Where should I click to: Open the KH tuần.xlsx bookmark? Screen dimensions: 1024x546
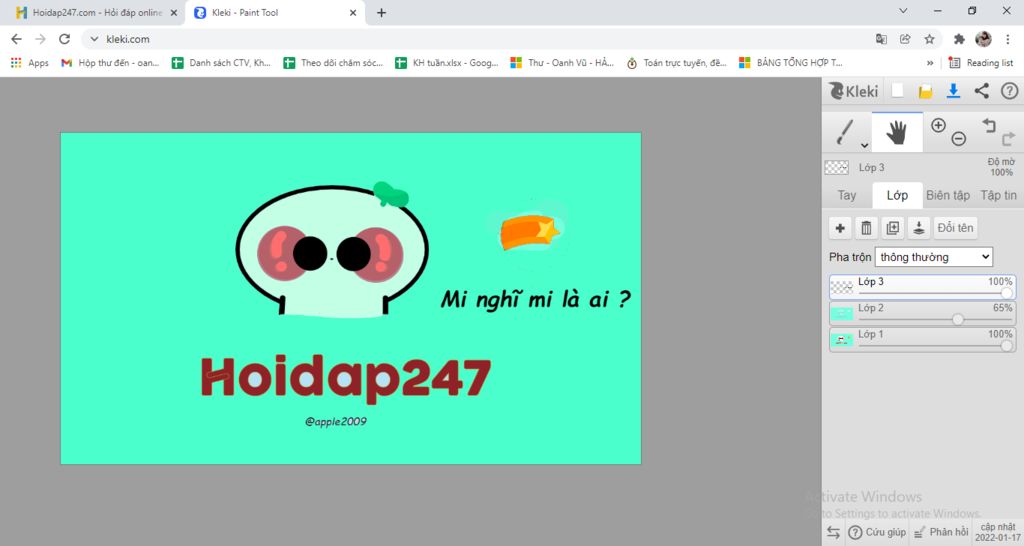pyautogui.click(x=447, y=63)
